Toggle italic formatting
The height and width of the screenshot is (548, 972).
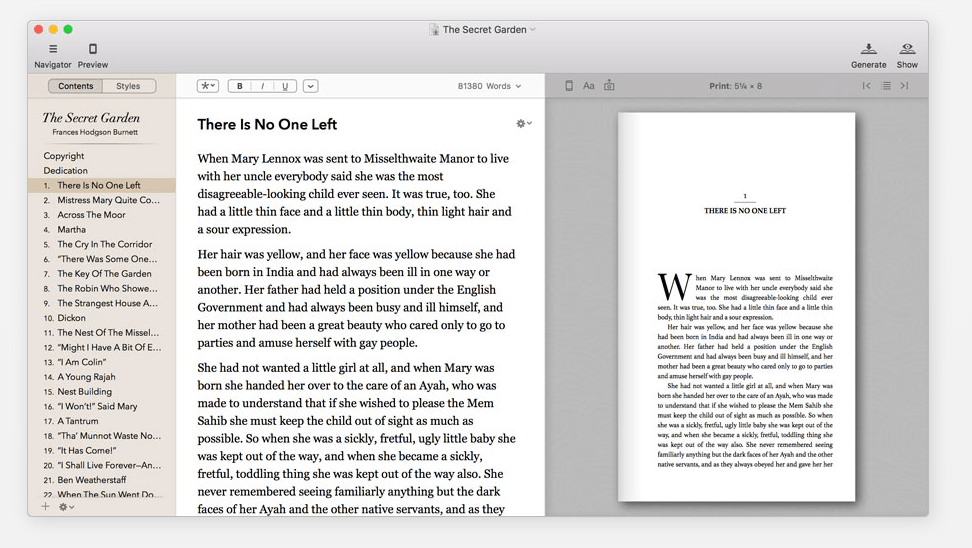262,86
